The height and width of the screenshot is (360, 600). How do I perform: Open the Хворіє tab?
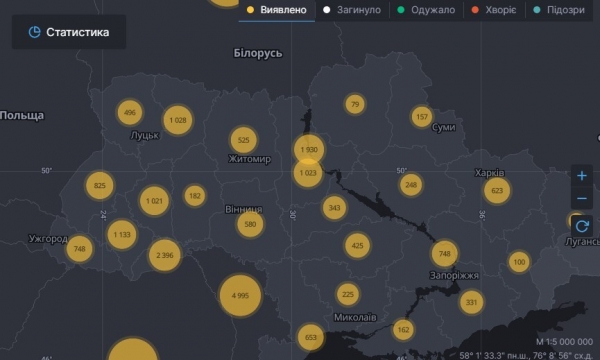tap(494, 10)
